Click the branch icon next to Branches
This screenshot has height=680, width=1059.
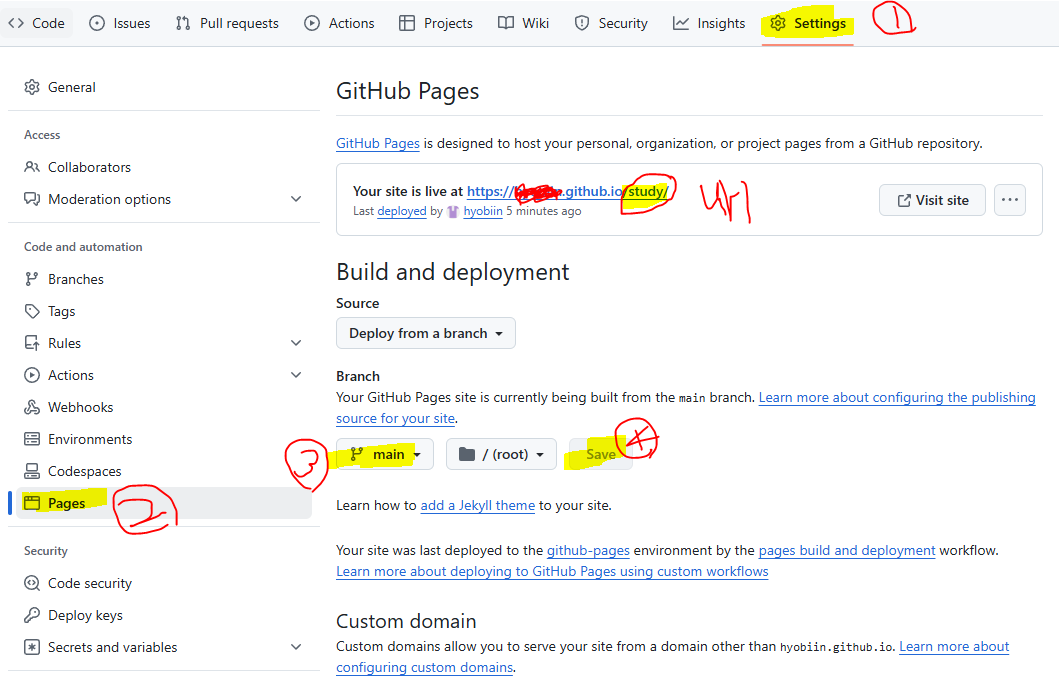click(x=32, y=279)
